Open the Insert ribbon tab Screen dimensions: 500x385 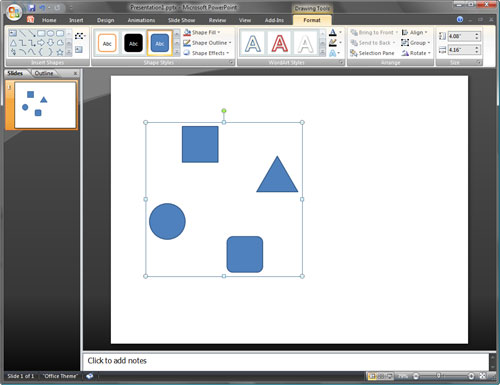(76, 20)
